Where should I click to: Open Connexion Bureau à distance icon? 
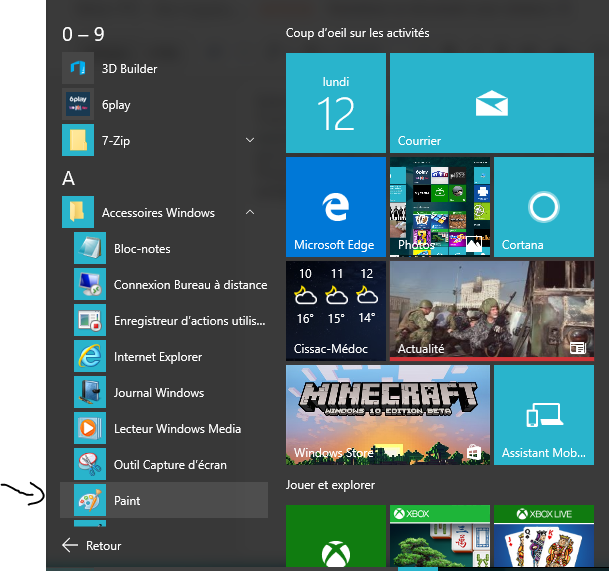point(90,284)
